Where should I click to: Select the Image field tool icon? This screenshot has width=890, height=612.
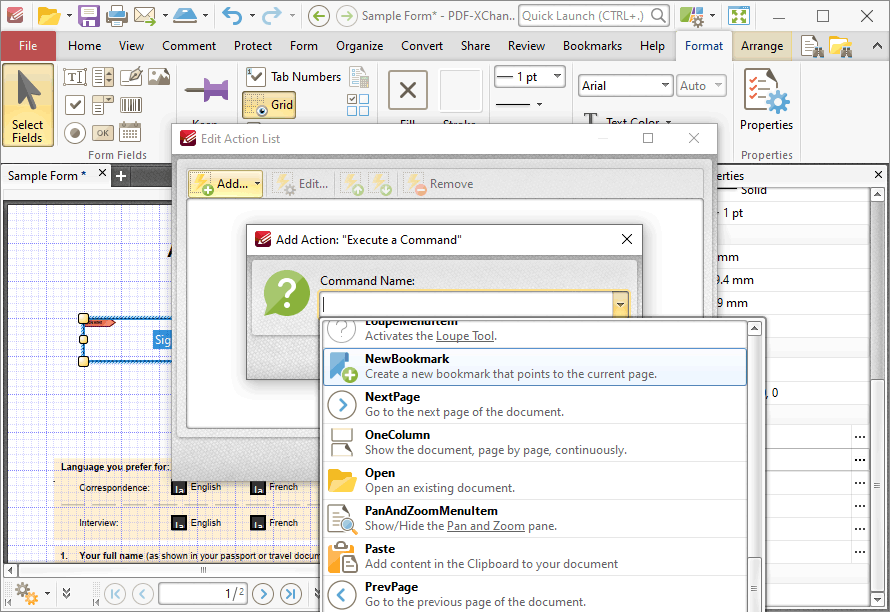pyautogui.click(x=159, y=77)
